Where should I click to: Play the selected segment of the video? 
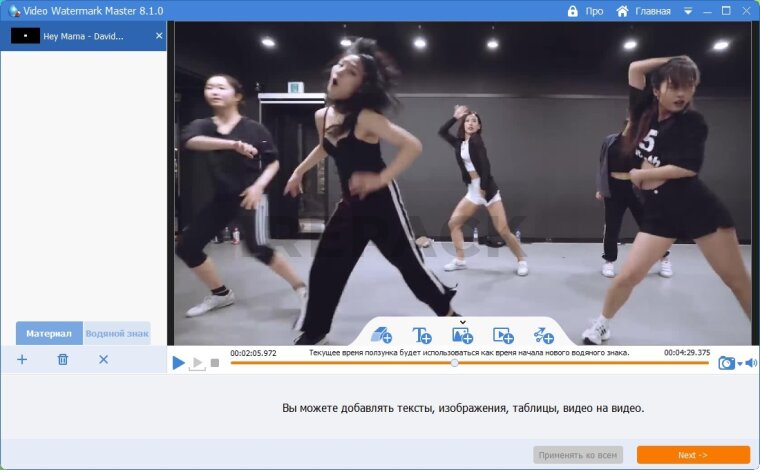[x=197, y=363]
